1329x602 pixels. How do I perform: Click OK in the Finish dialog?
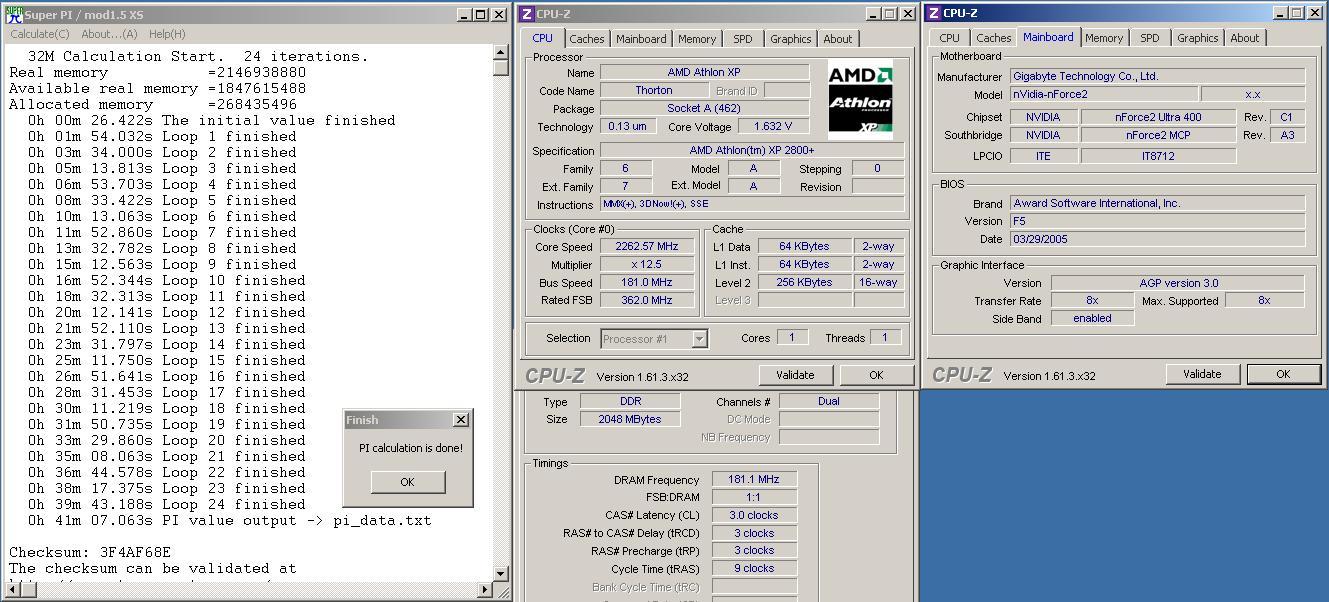[x=407, y=482]
